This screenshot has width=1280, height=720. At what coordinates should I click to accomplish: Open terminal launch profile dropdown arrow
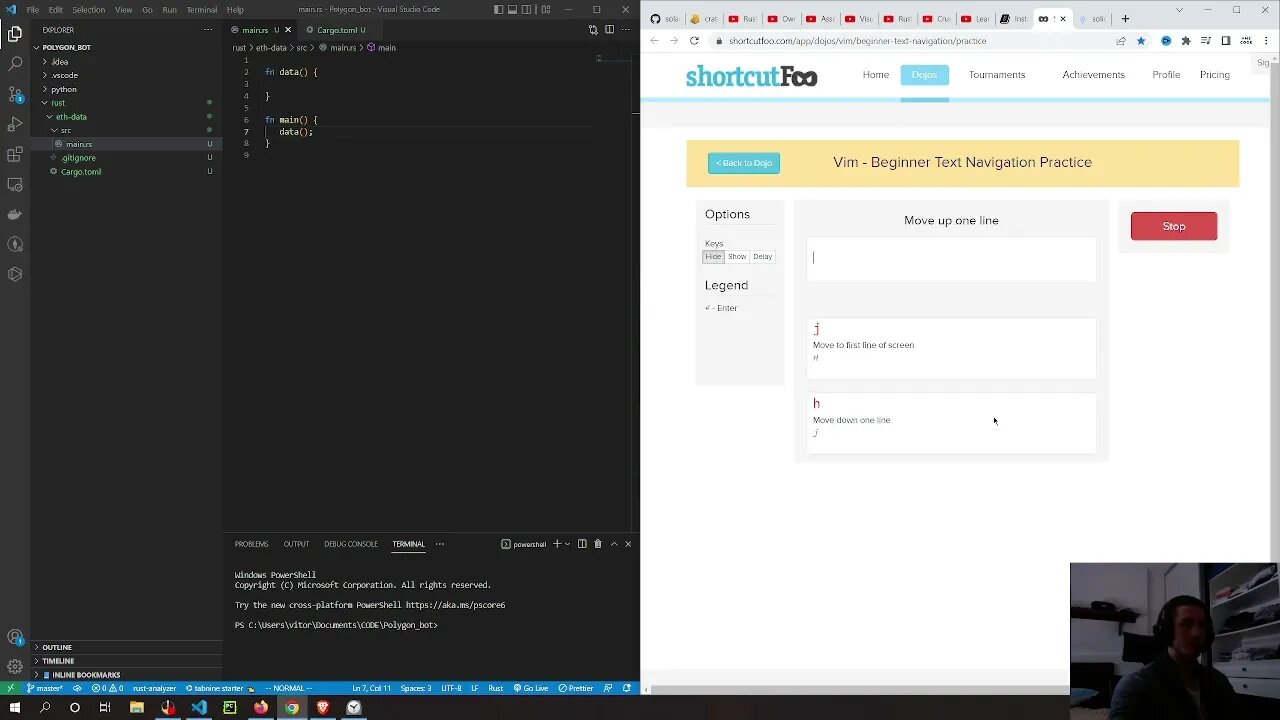[x=567, y=544]
